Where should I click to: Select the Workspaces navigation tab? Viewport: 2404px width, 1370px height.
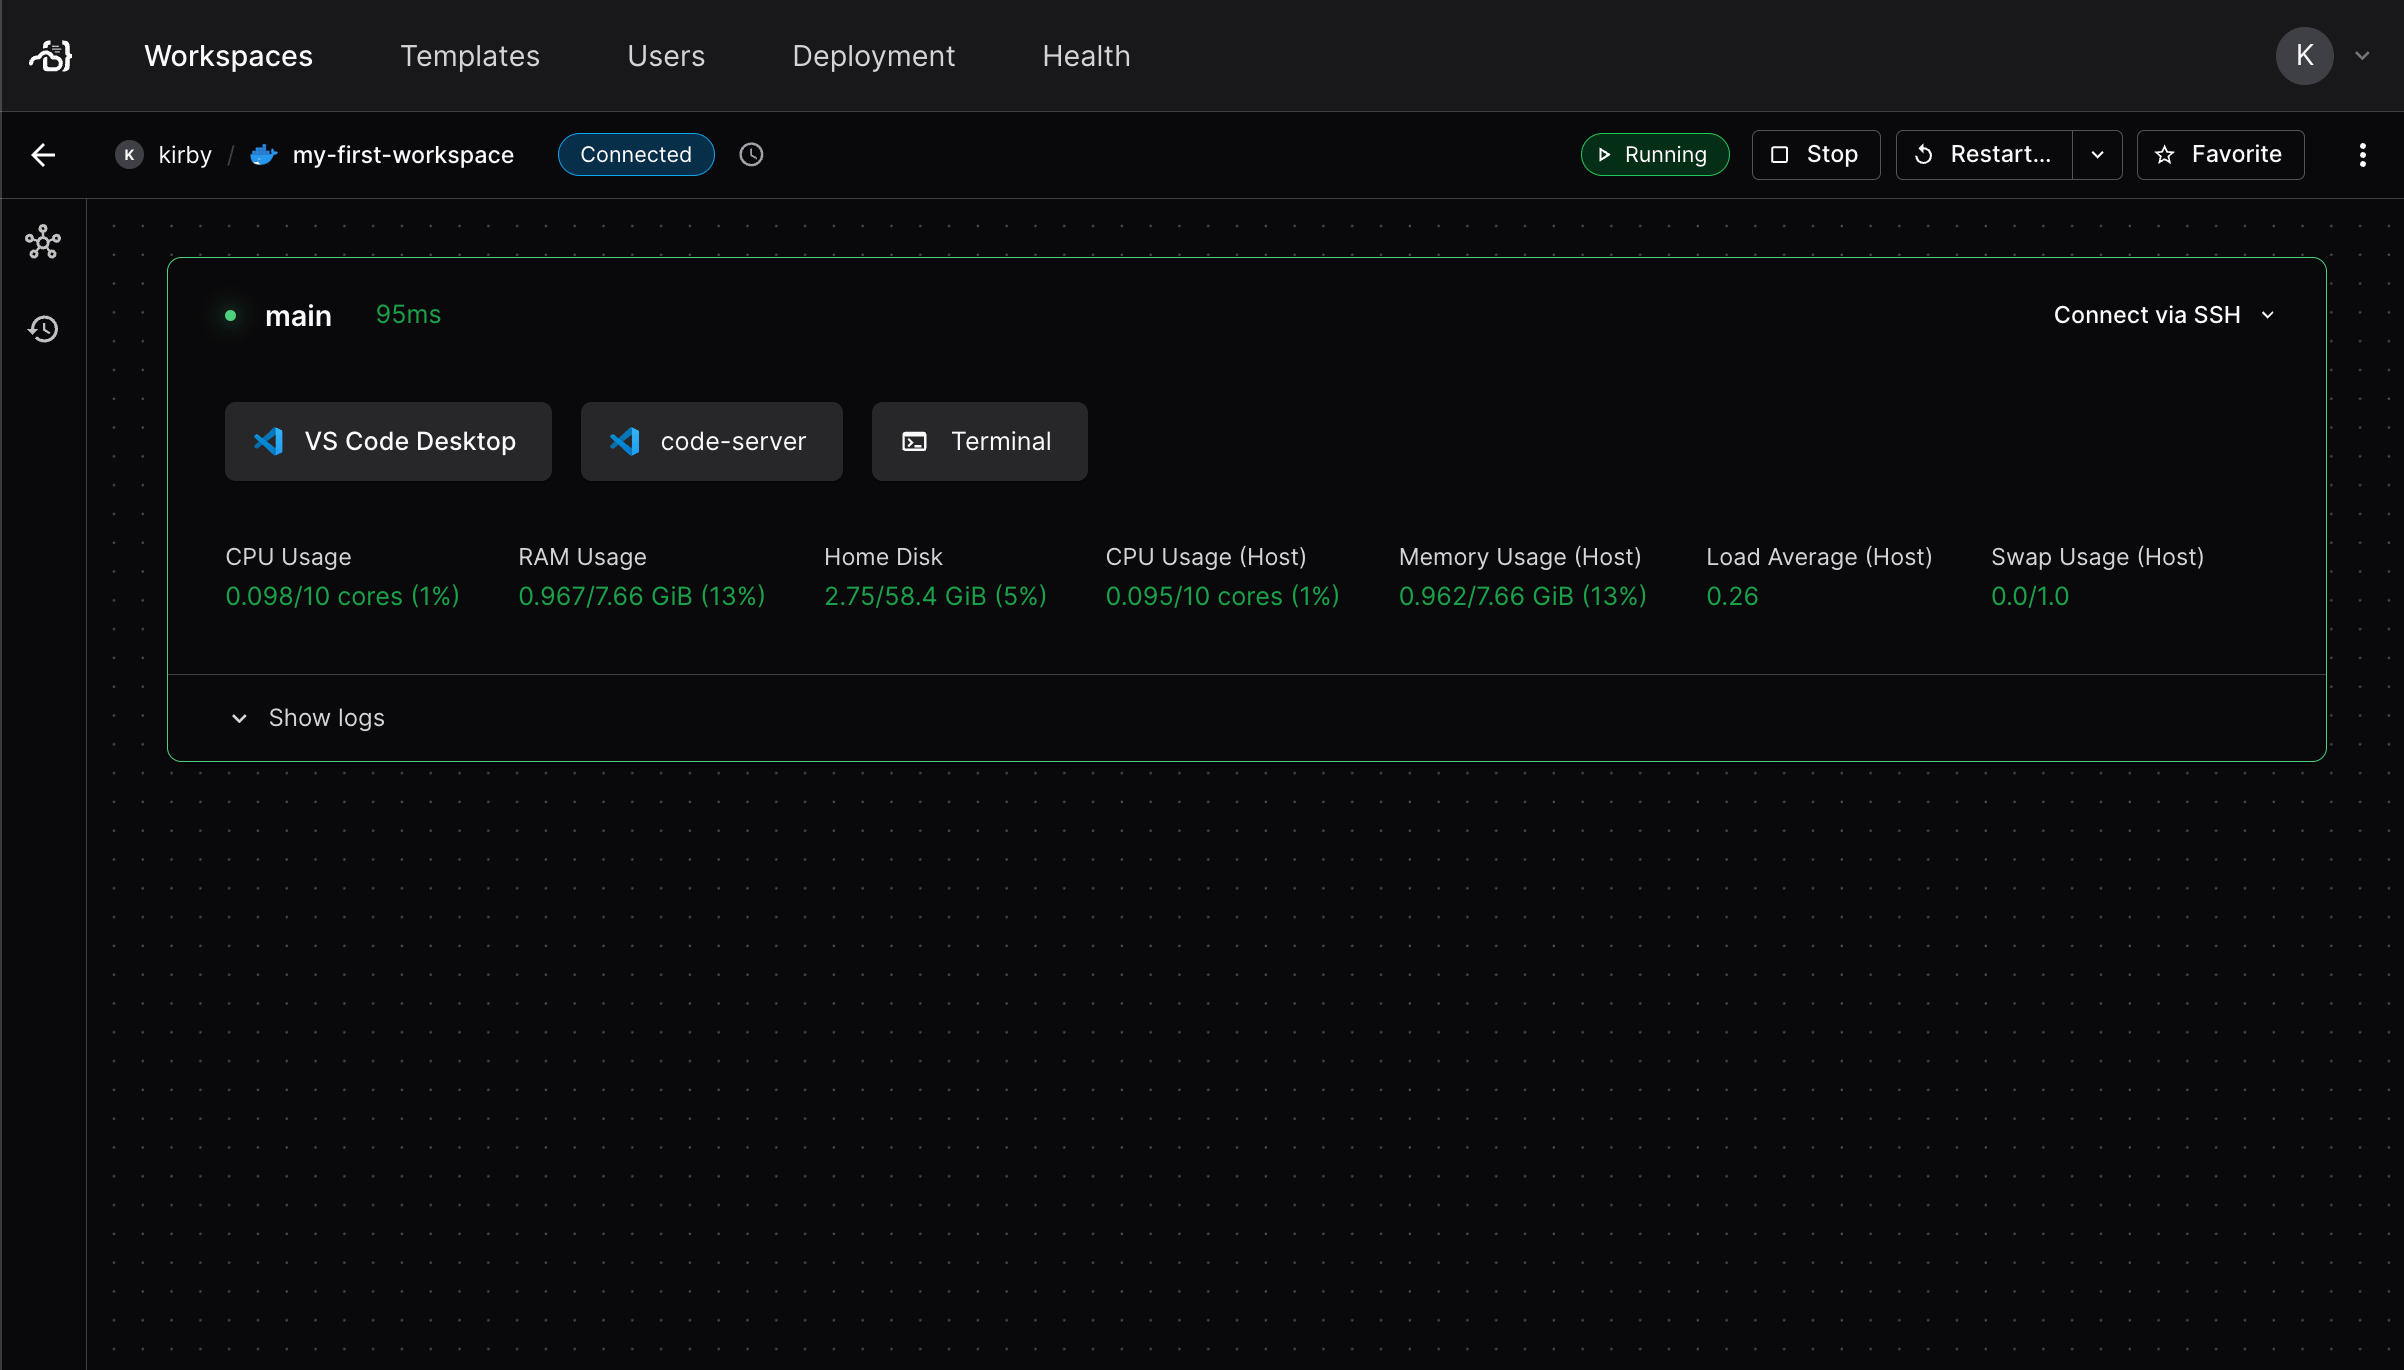click(226, 56)
